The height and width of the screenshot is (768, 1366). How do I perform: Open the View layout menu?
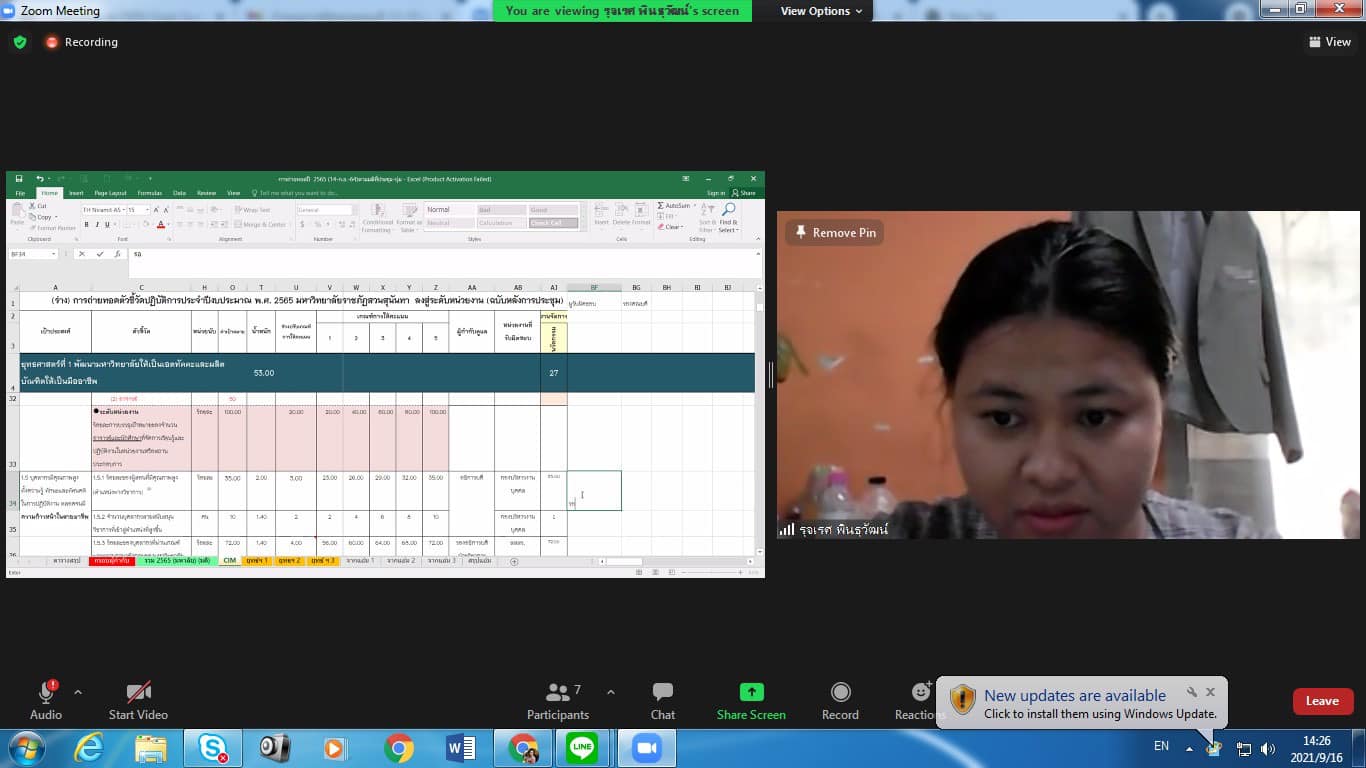click(1329, 42)
